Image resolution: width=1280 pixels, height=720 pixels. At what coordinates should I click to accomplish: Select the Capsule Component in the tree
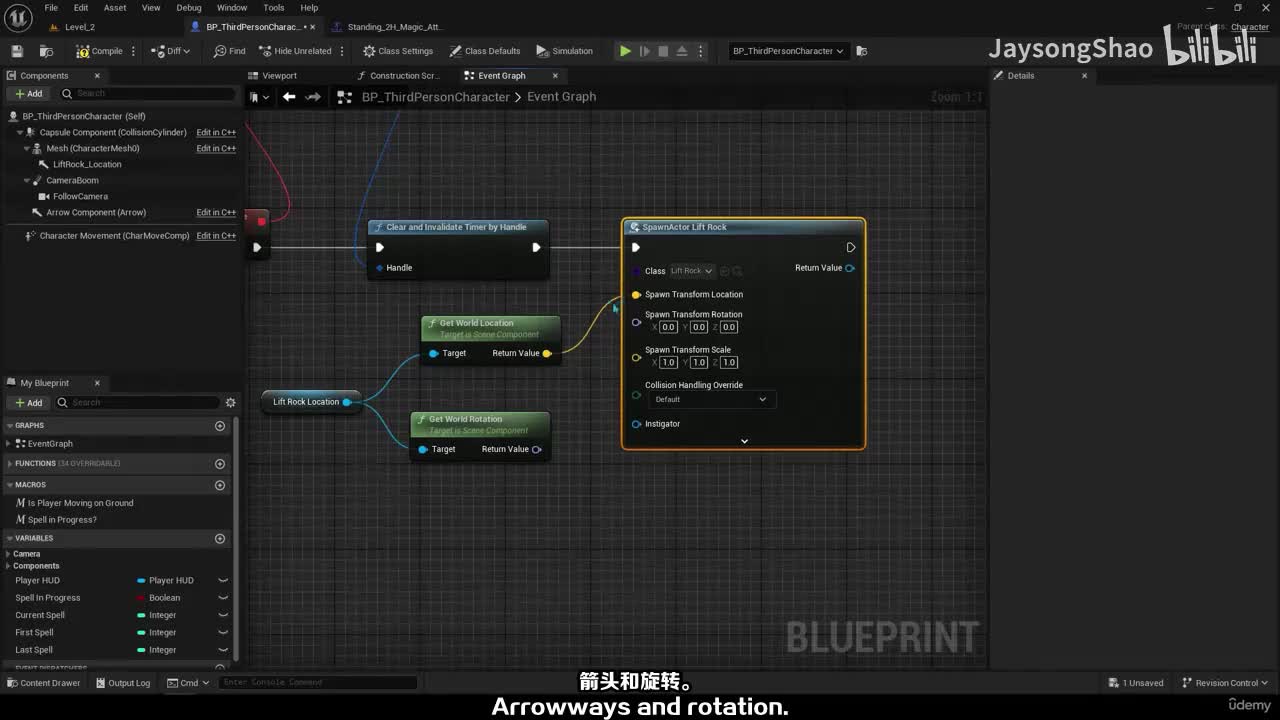(x=113, y=132)
